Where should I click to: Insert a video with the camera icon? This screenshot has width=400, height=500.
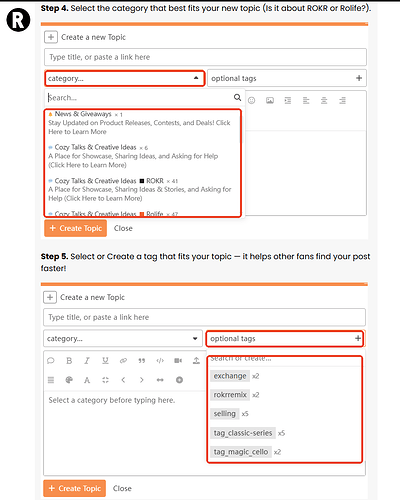(178, 361)
